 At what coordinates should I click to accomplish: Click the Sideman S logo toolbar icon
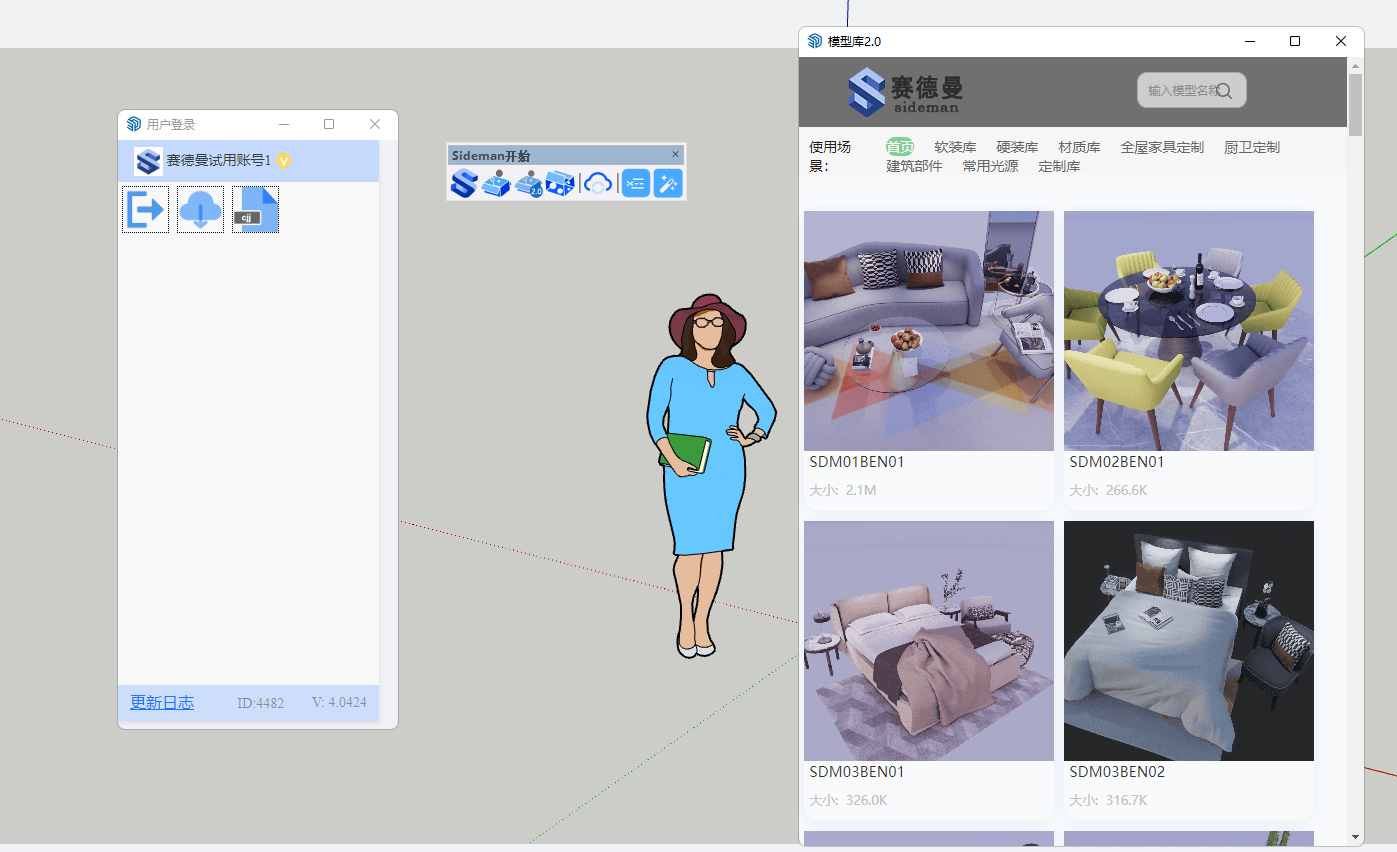pos(464,183)
